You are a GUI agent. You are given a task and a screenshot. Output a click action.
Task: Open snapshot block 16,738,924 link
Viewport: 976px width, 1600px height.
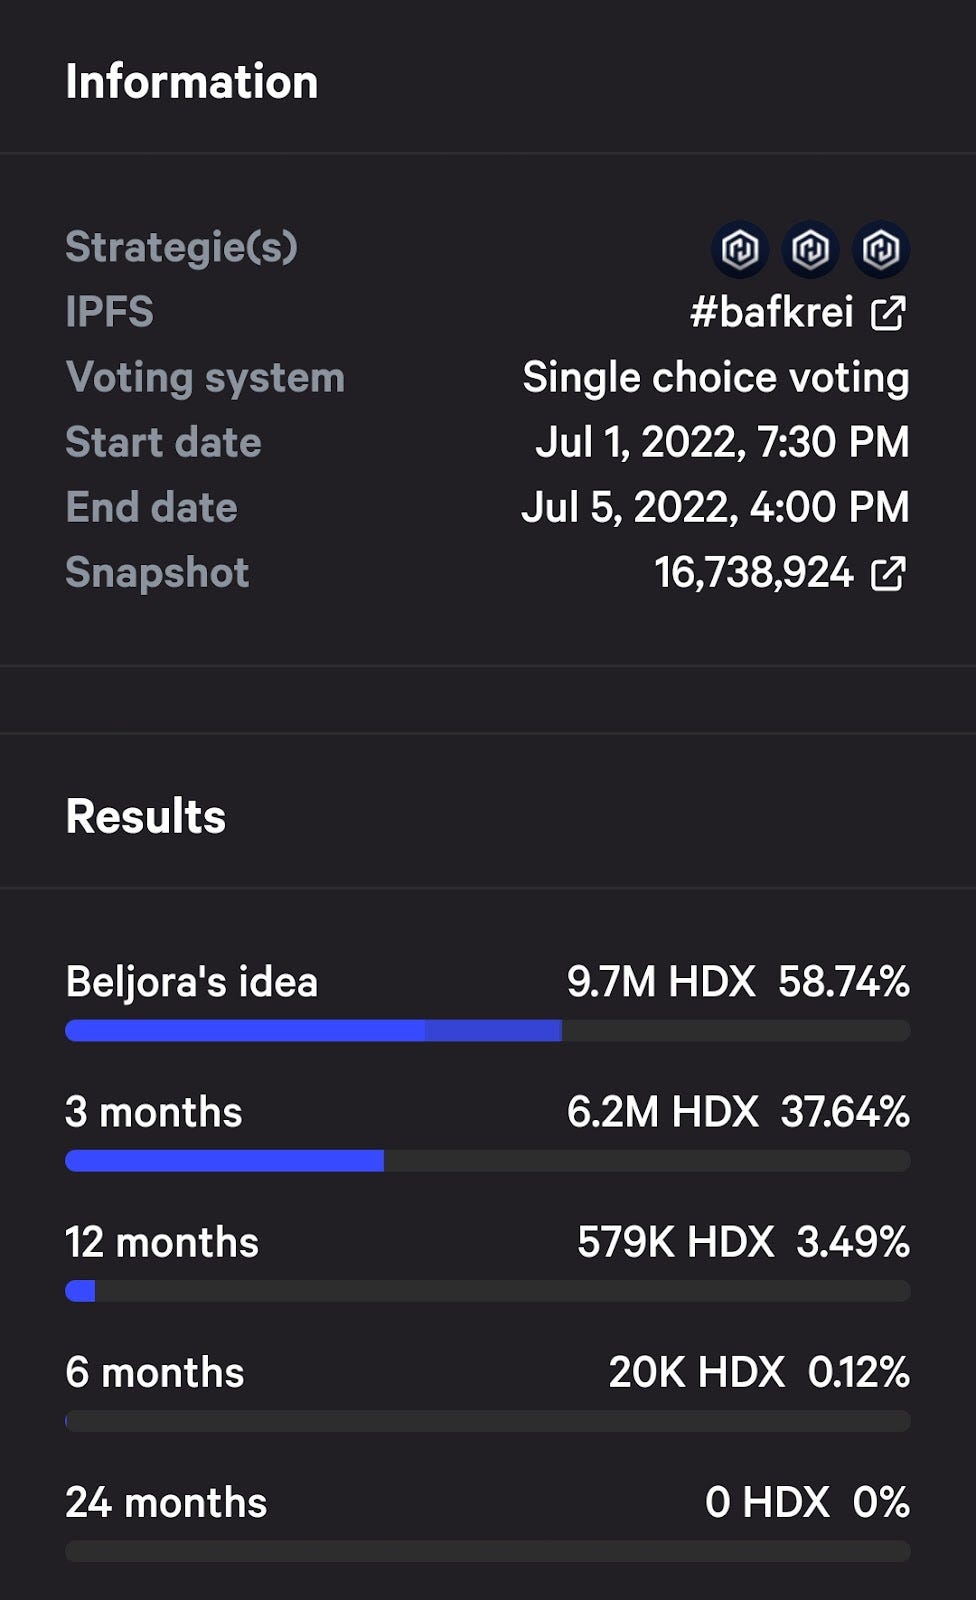point(754,574)
